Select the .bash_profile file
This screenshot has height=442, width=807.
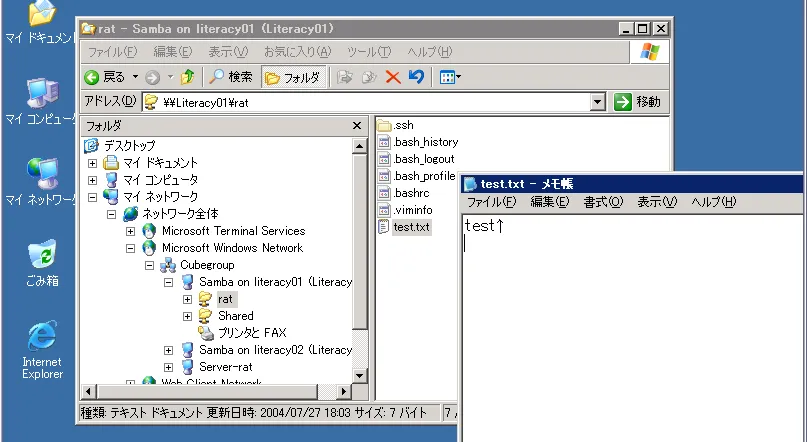pyautogui.click(x=416, y=176)
